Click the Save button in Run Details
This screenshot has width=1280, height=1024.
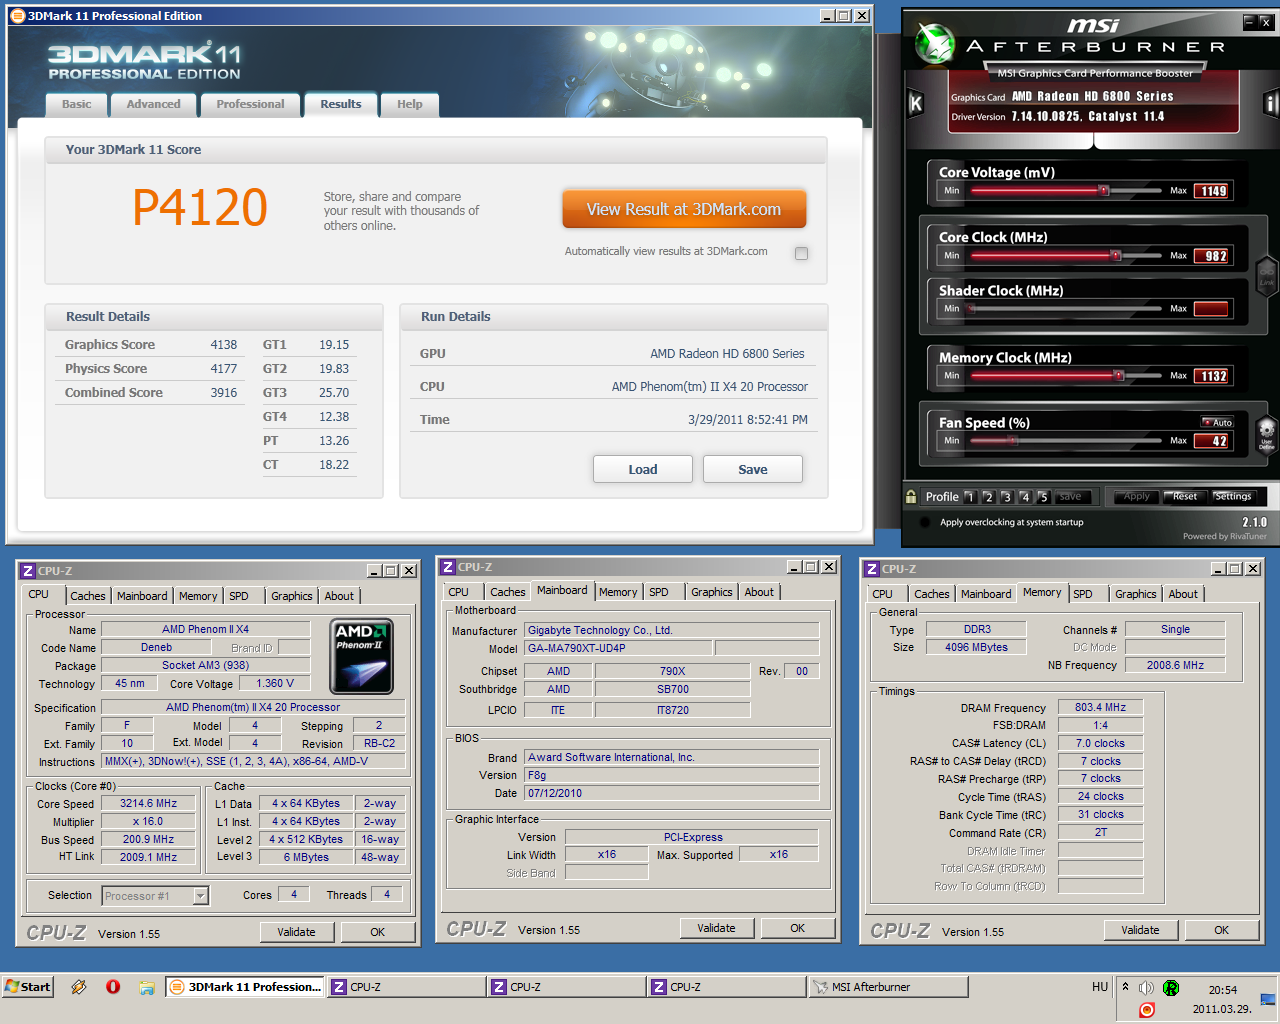753,469
